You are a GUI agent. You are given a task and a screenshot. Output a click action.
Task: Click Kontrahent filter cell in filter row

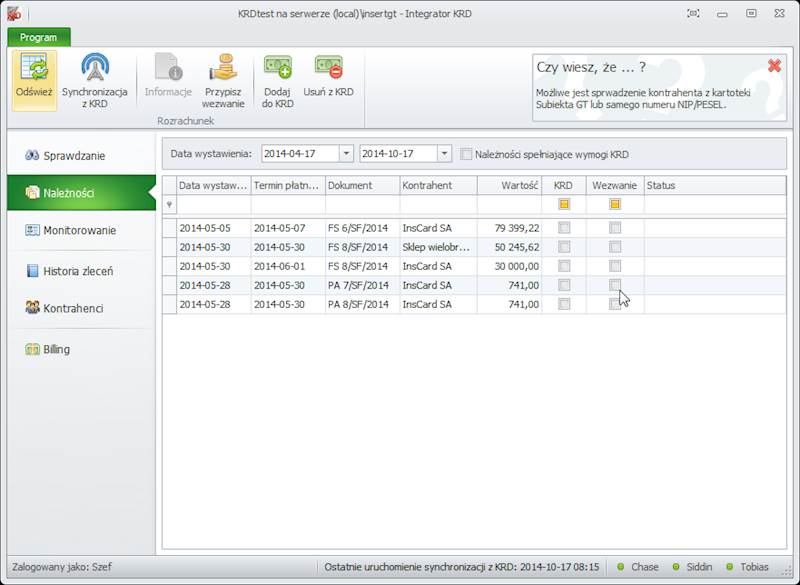(x=439, y=205)
